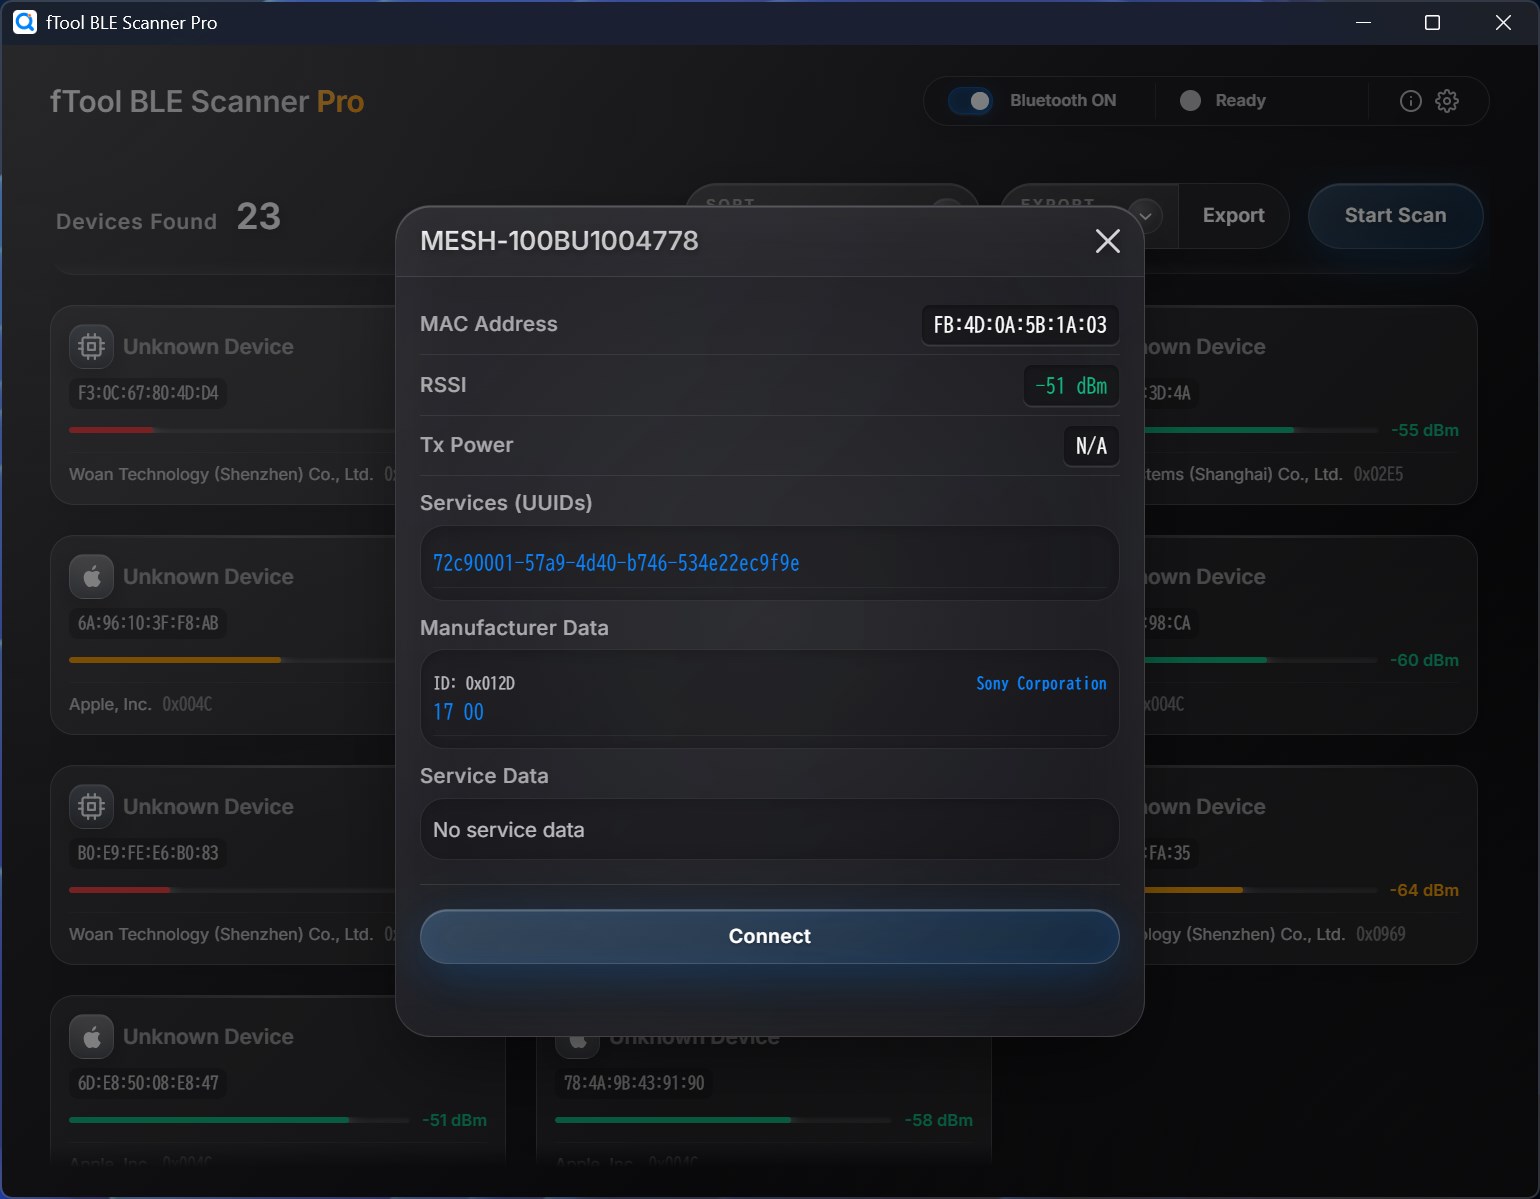
Task: Open the export format chevron next to Export
Action: point(1144,217)
